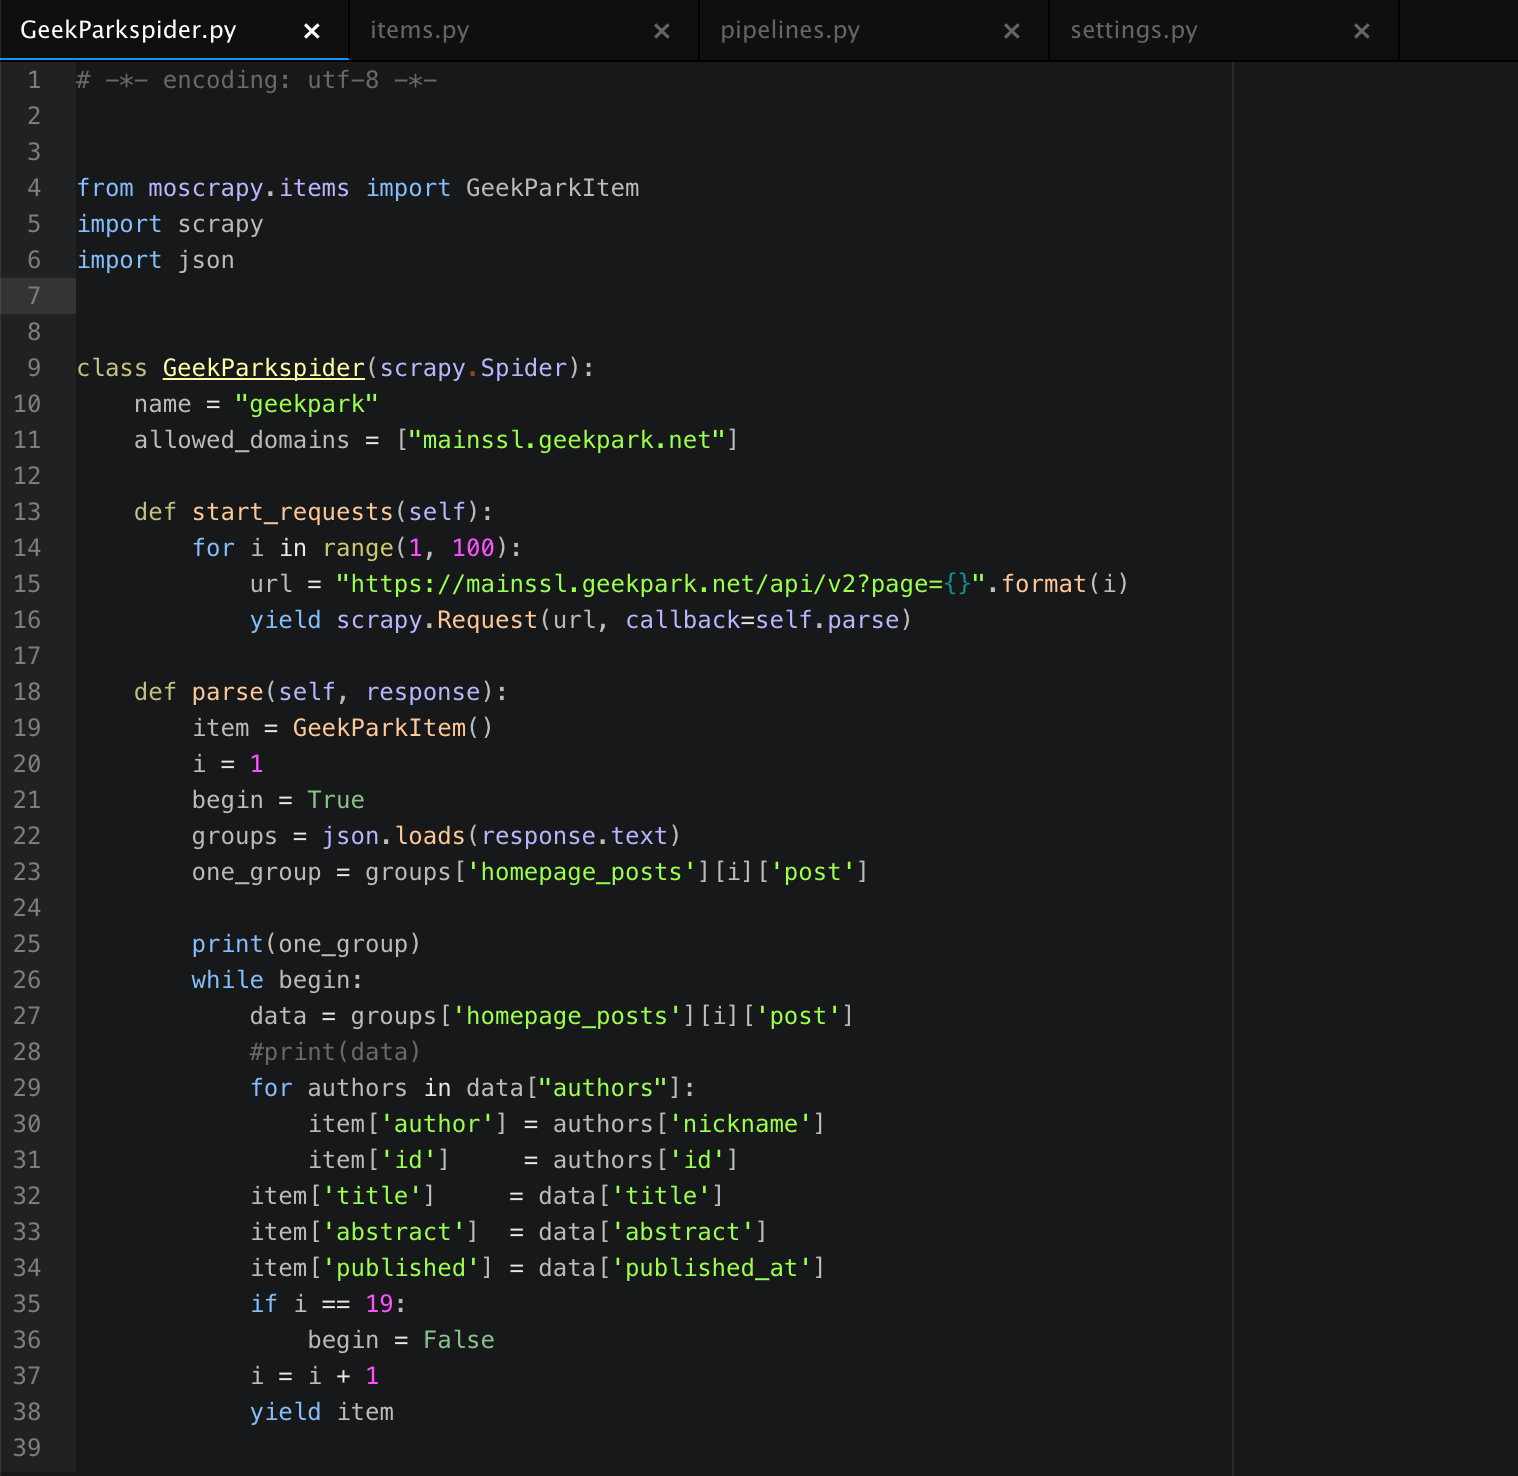Click 'callback=self.parse' argument
This screenshot has height=1476, width=1518.
(x=762, y=620)
